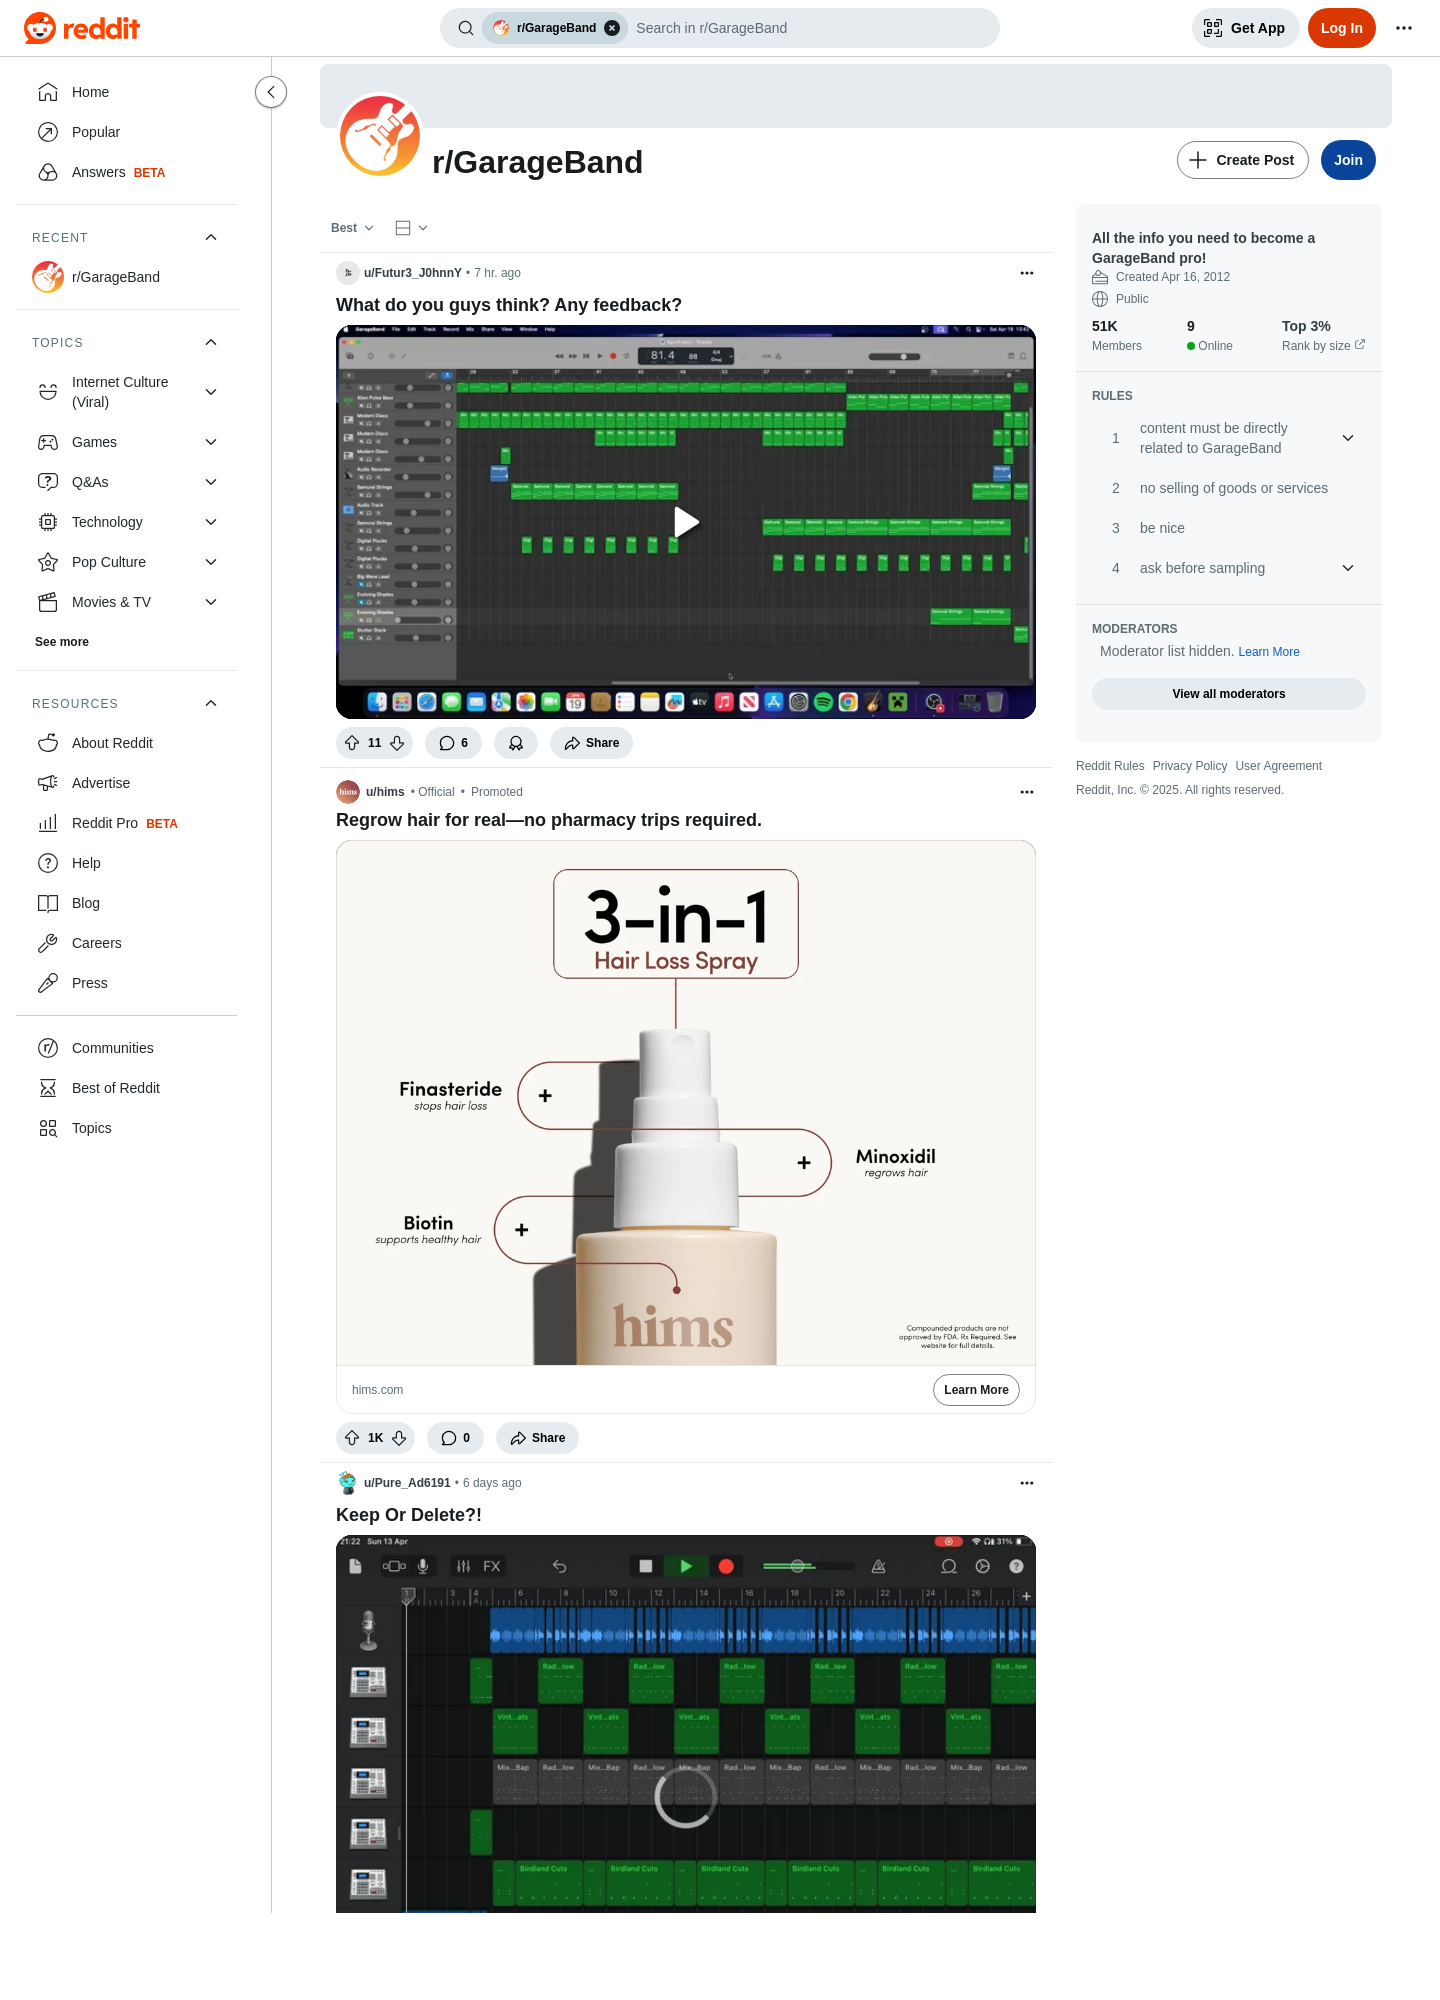Give an award to the feedback post

pyautogui.click(x=516, y=743)
